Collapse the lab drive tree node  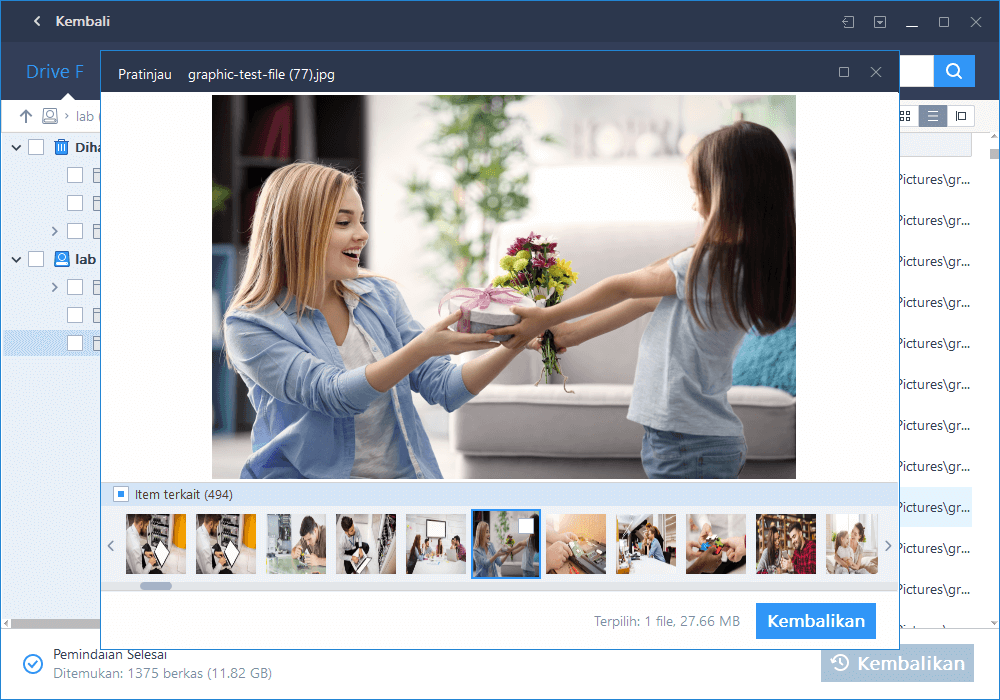[x=16, y=259]
